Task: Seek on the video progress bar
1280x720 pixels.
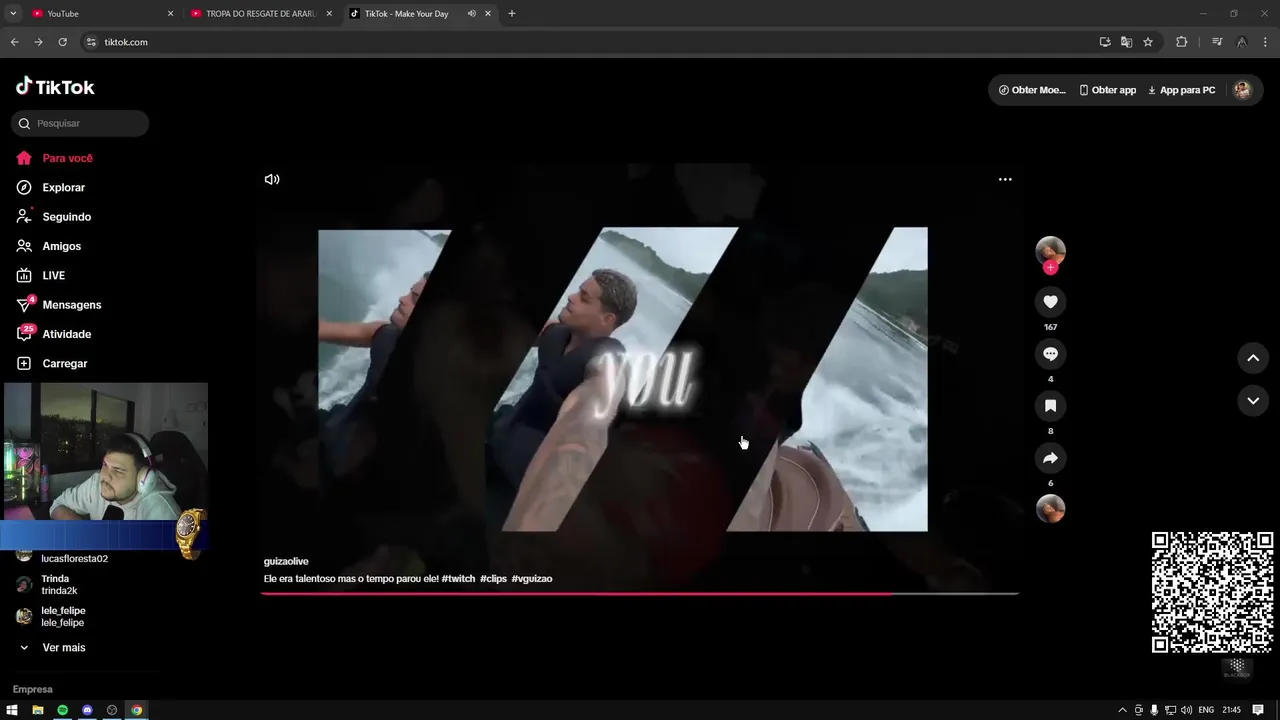Action: click(x=640, y=594)
